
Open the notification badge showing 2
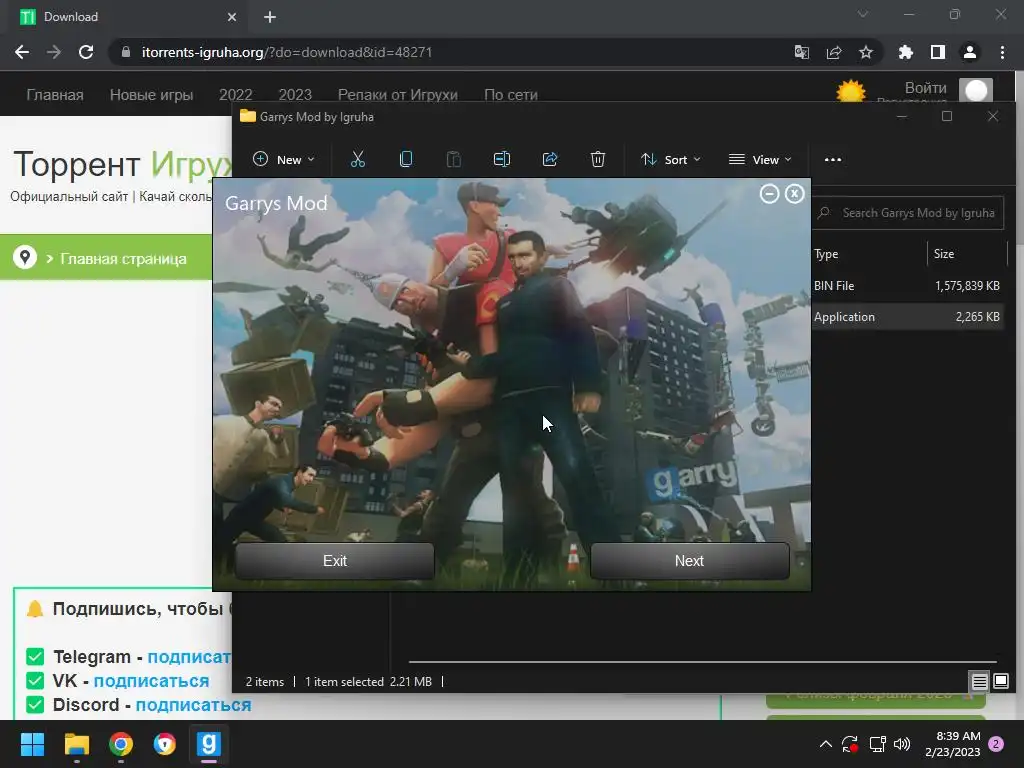(996, 744)
